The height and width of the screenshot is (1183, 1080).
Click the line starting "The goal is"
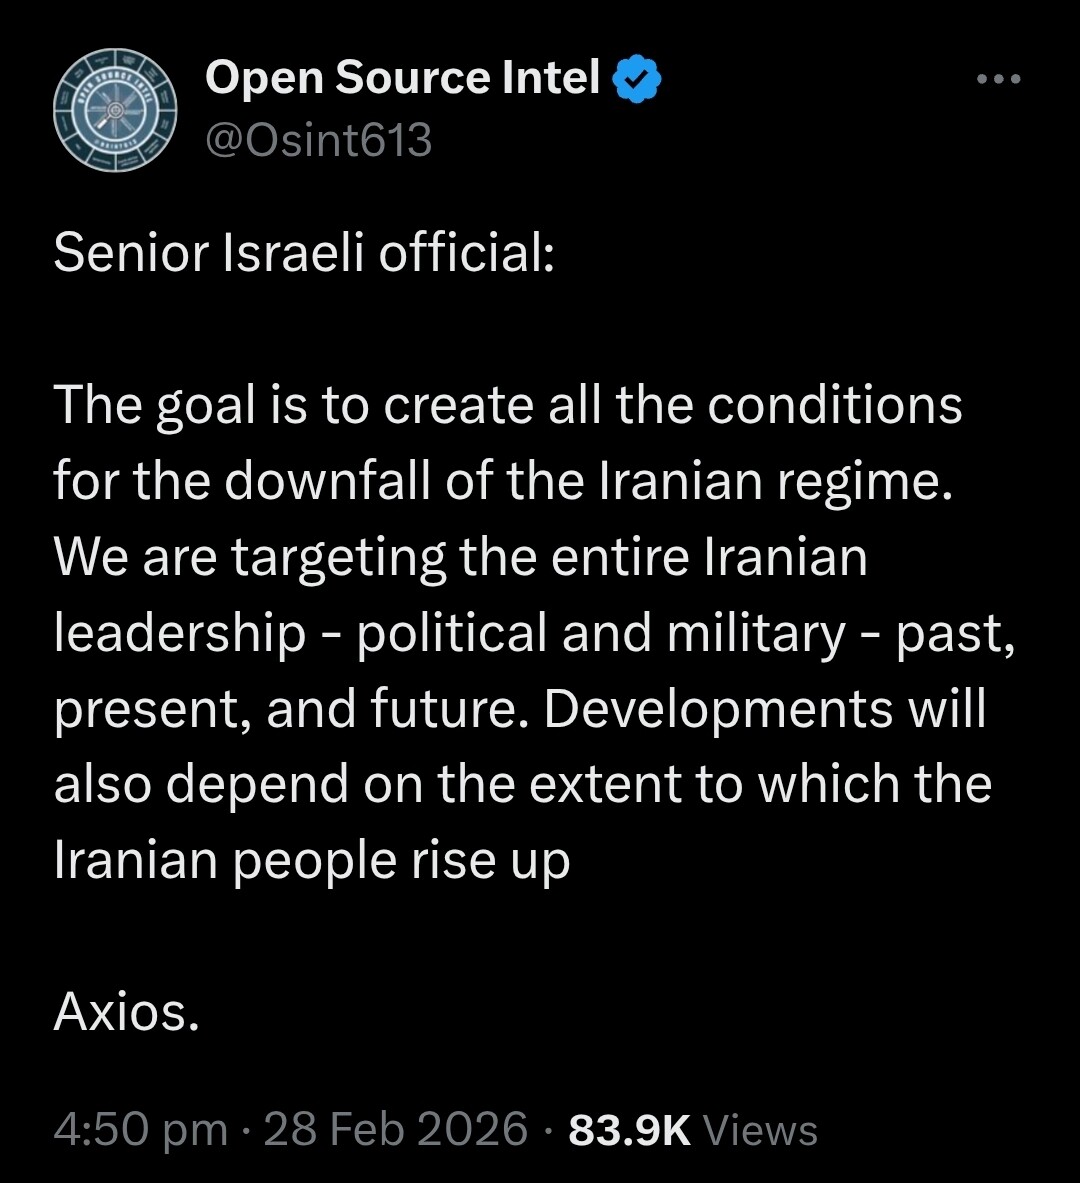[x=508, y=406]
